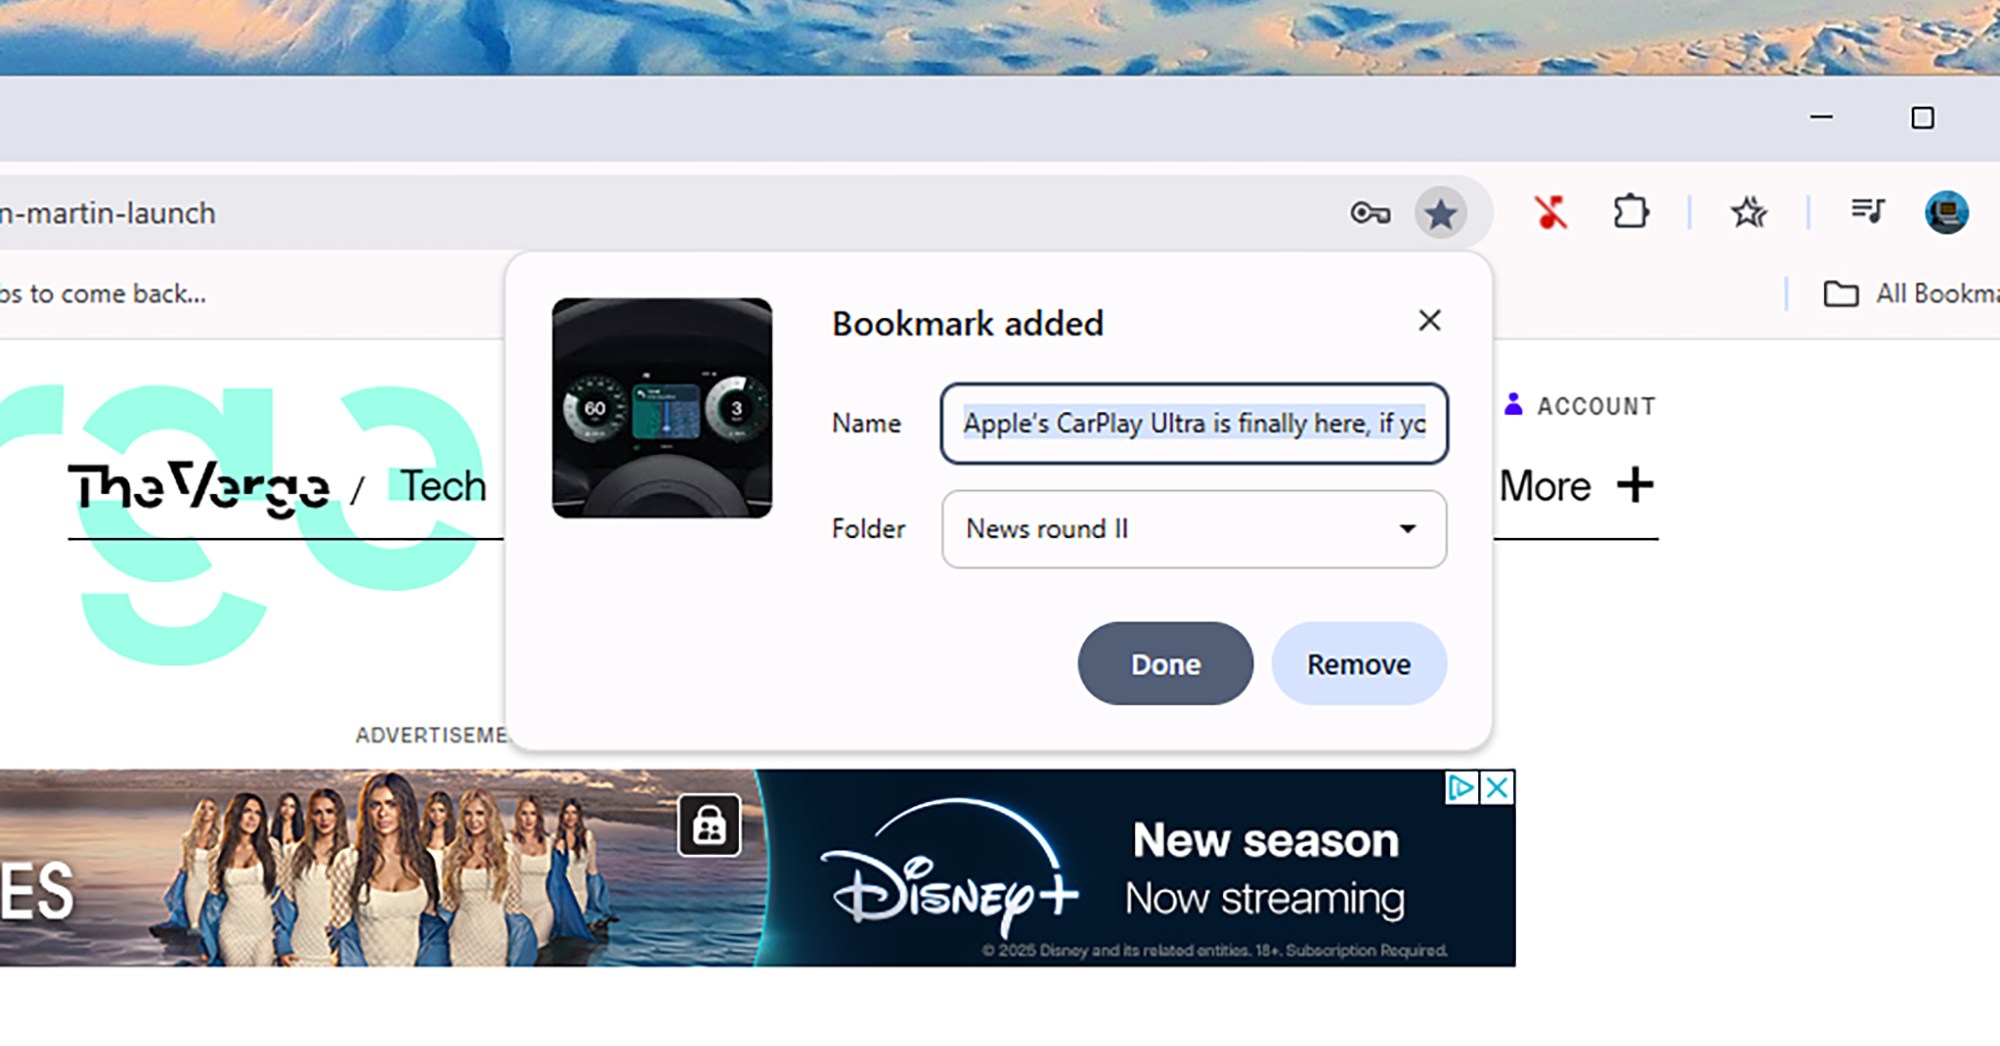Open the red scissors extension icon

tap(1551, 212)
